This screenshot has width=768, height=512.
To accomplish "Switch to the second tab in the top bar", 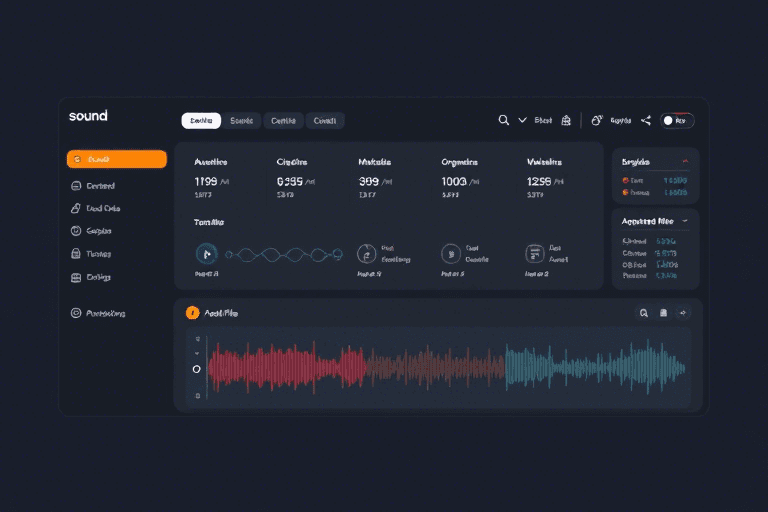I will click(241, 121).
